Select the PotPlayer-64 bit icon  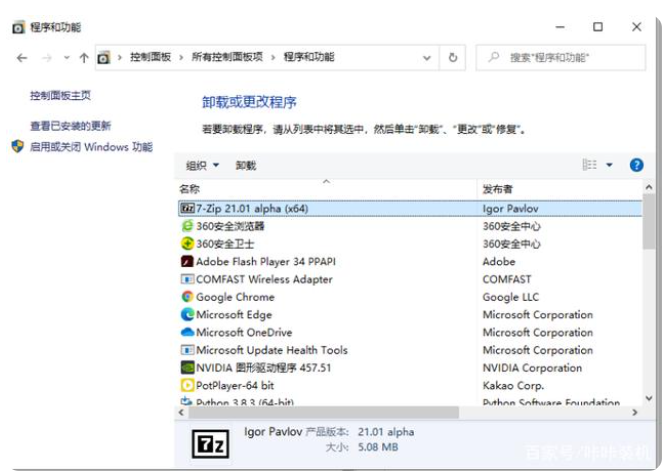click(x=187, y=386)
